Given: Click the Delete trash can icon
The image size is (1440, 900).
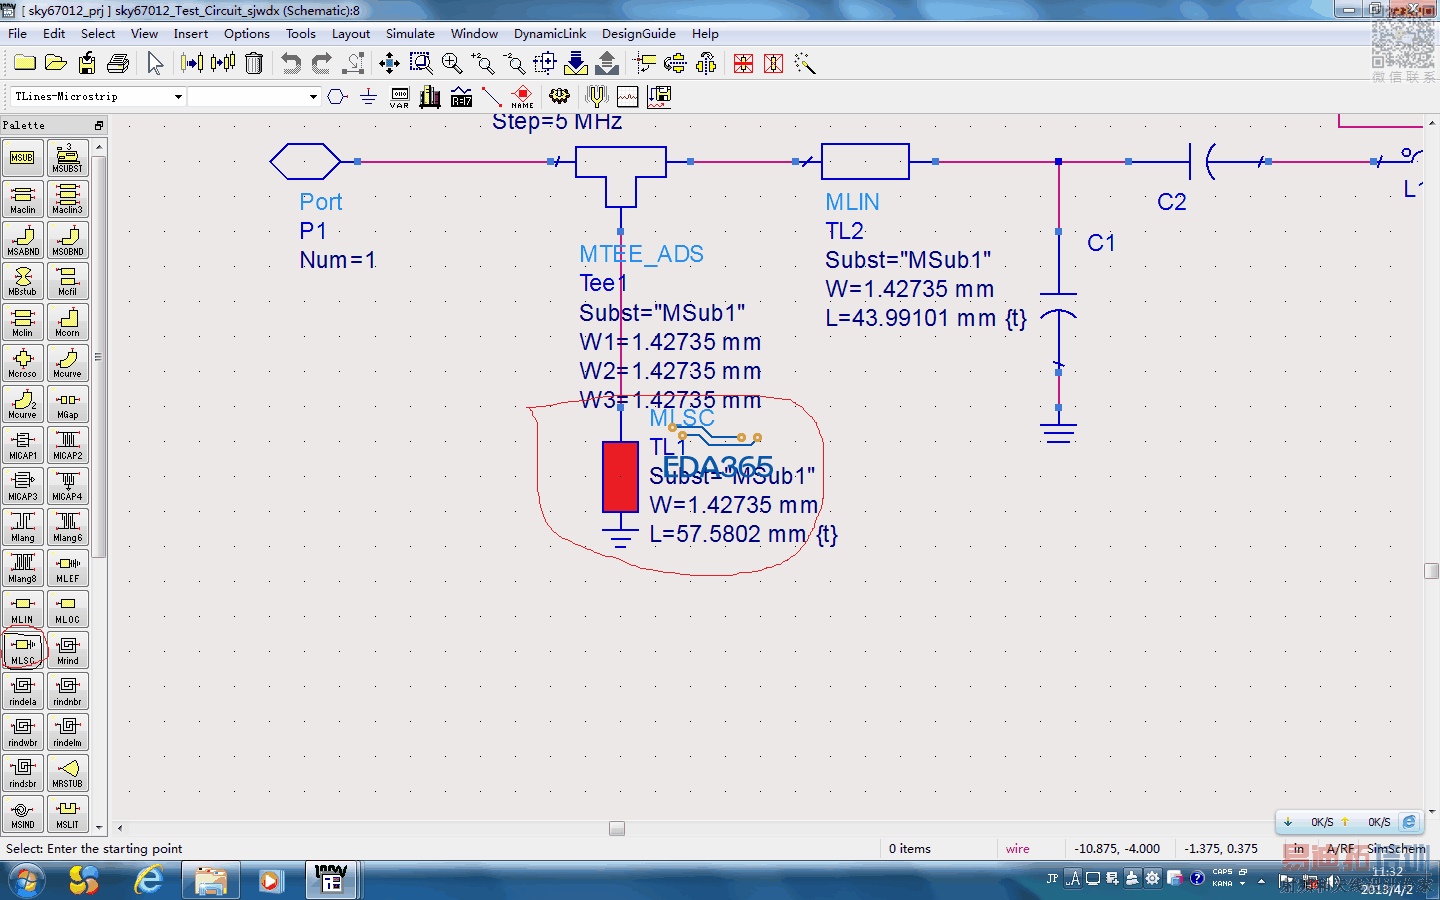Looking at the screenshot, I should (254, 64).
